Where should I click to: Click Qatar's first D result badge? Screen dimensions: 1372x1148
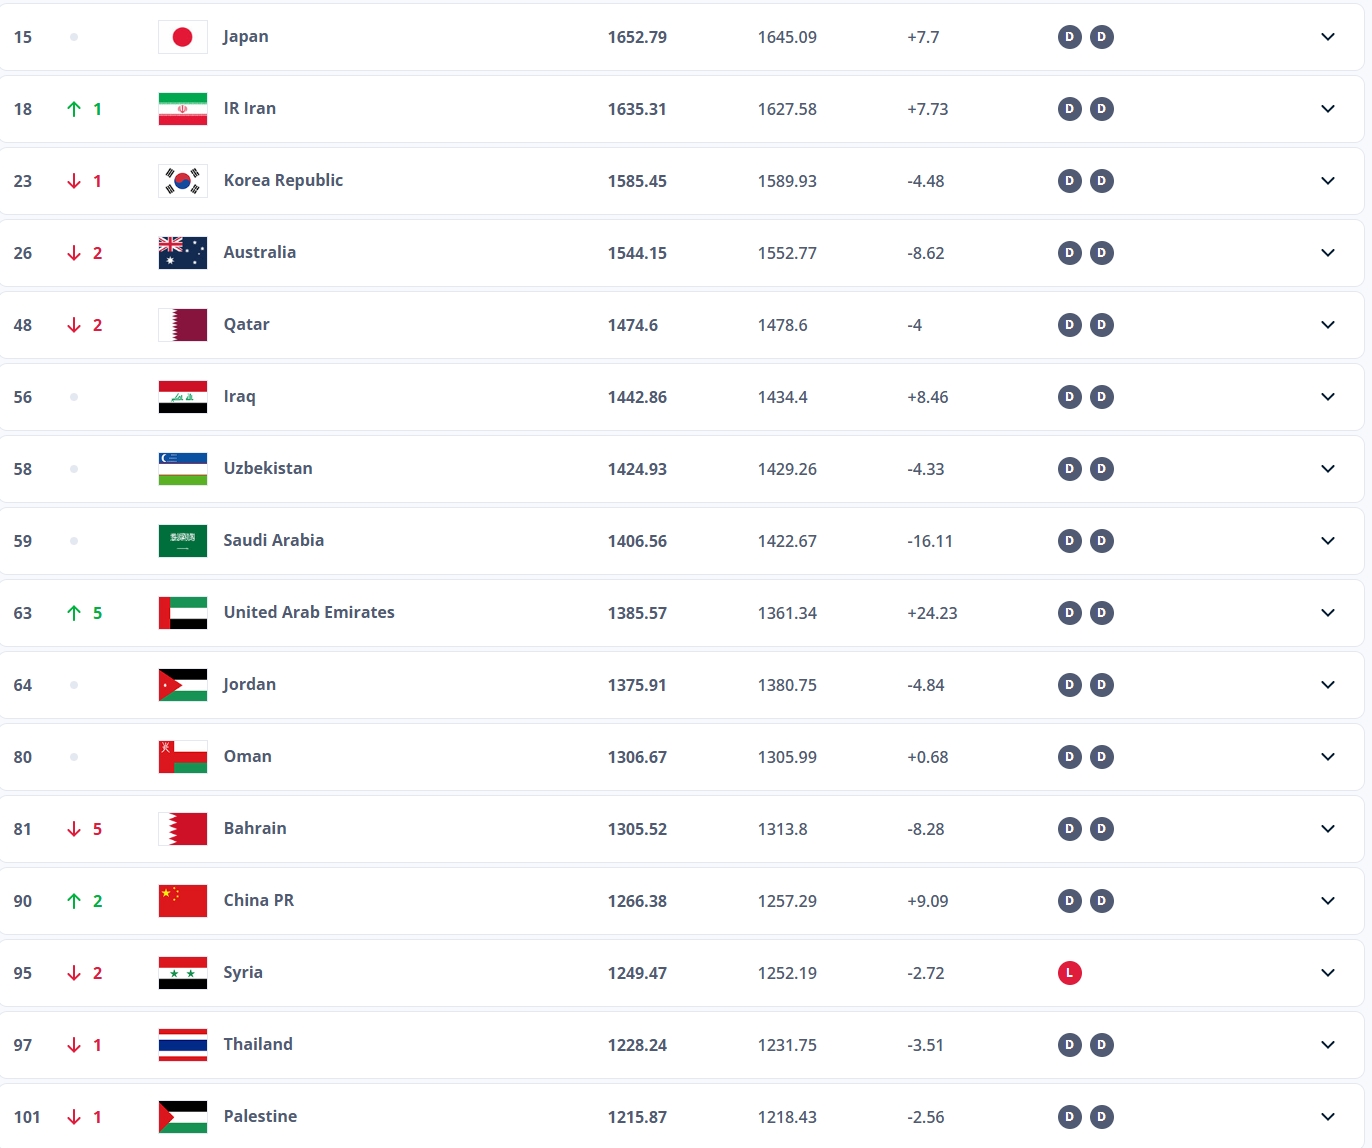(1070, 325)
